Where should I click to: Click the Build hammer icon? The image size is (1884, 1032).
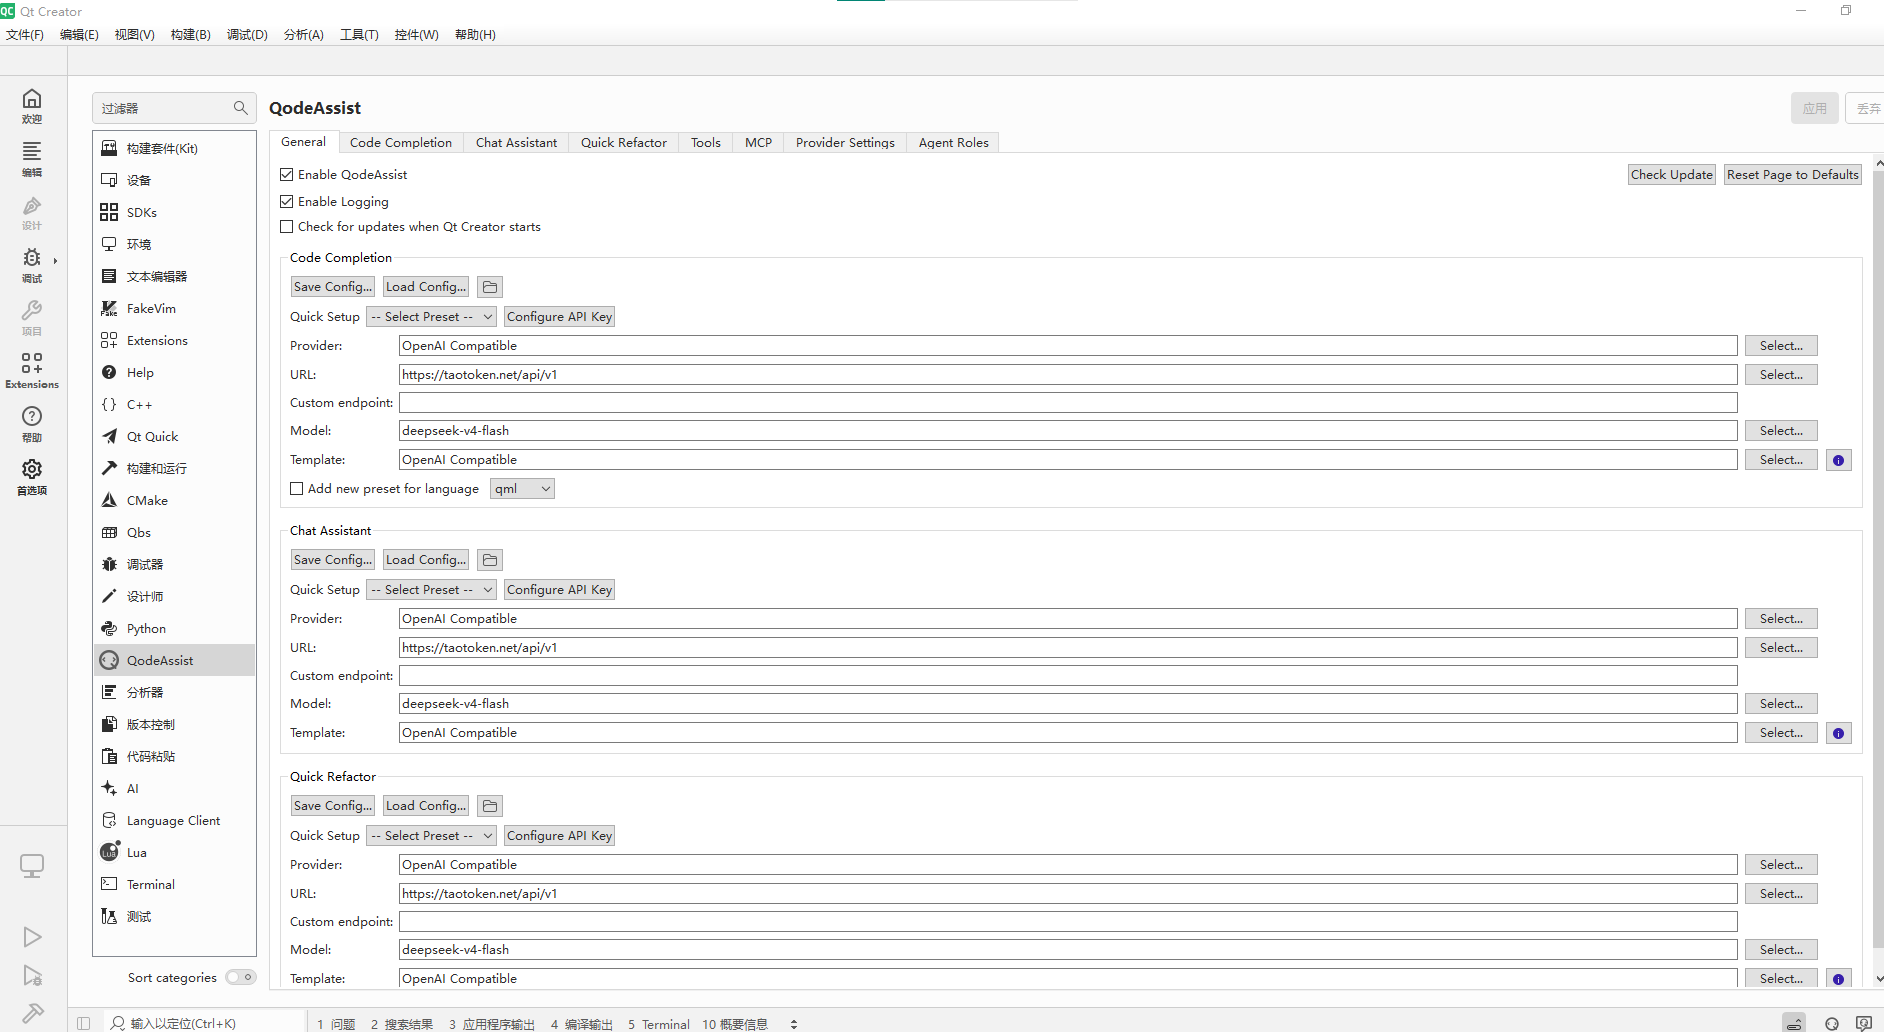[32, 1014]
